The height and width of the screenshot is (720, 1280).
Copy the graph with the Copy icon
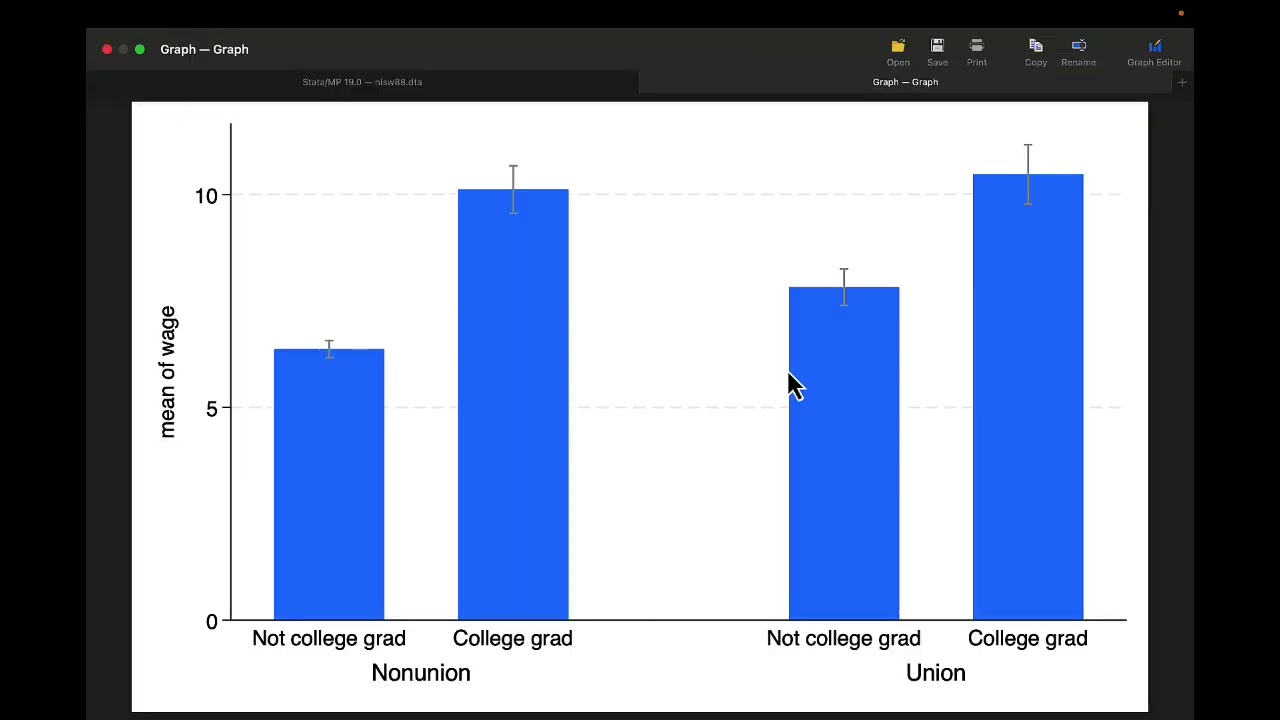coord(1036,46)
